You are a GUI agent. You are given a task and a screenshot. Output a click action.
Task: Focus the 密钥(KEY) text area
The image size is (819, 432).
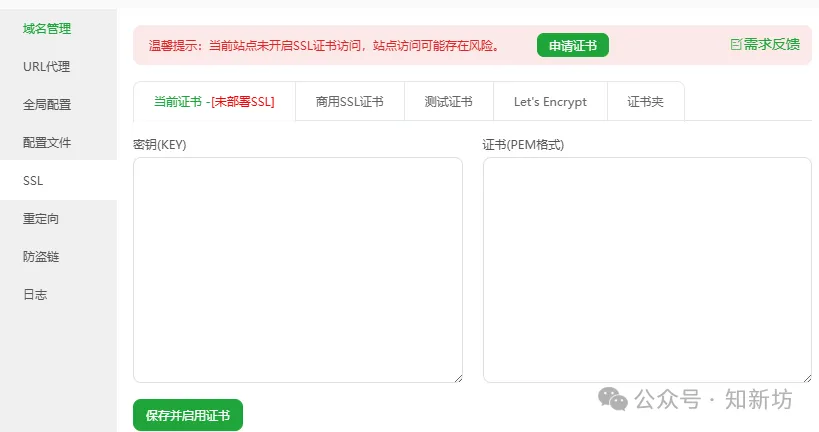tap(298, 270)
